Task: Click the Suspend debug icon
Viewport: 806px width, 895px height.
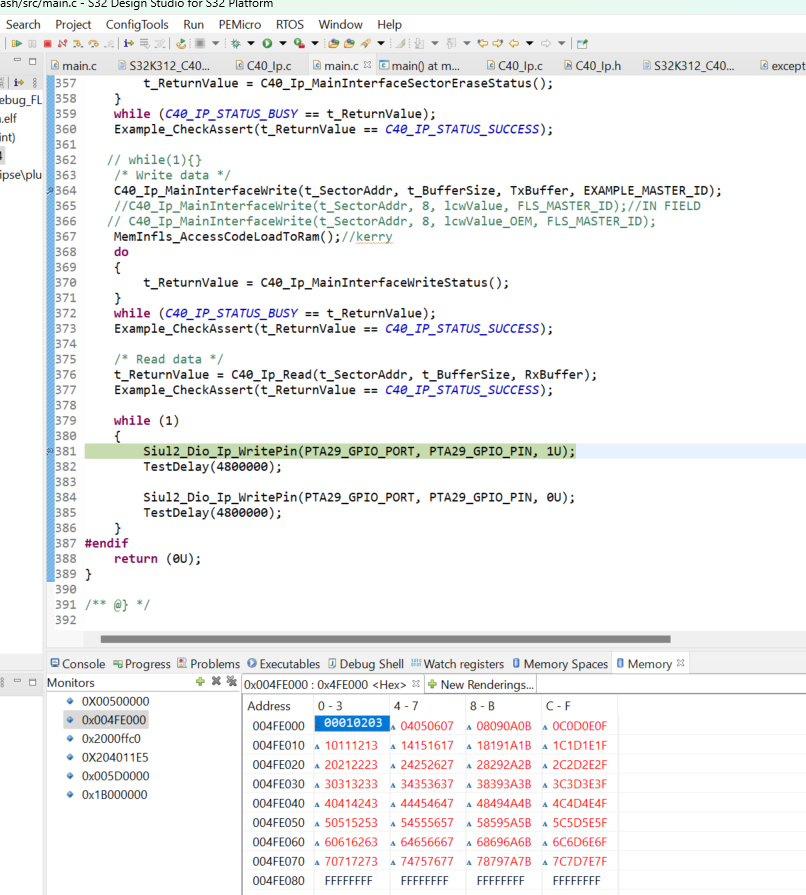Action: 32,43
